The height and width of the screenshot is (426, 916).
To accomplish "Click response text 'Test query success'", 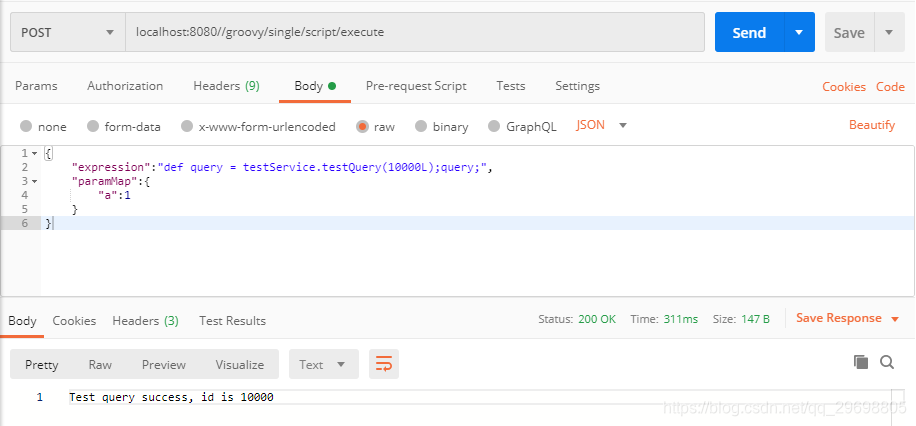I will tap(129, 397).
